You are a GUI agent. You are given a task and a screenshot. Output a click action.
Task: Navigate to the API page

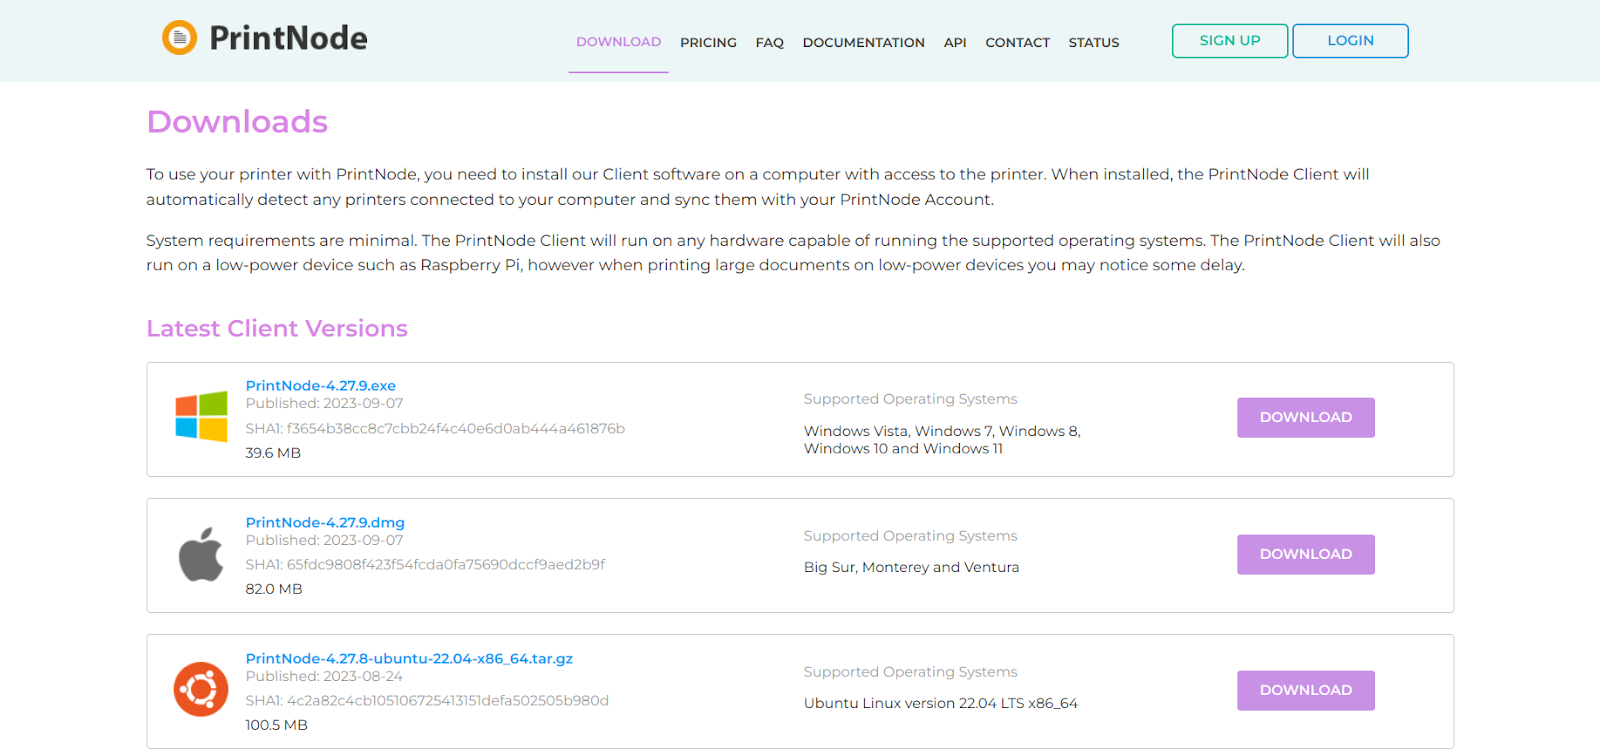coord(955,43)
